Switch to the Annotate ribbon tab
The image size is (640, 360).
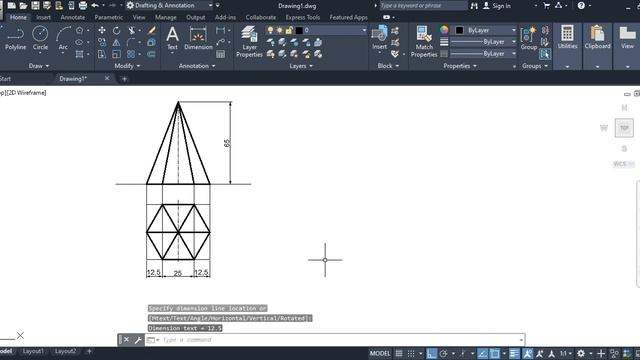coord(73,17)
